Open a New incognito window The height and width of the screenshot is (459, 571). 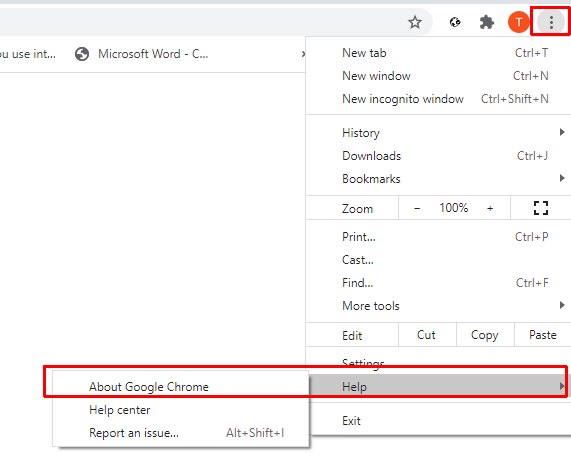pyautogui.click(x=439, y=99)
